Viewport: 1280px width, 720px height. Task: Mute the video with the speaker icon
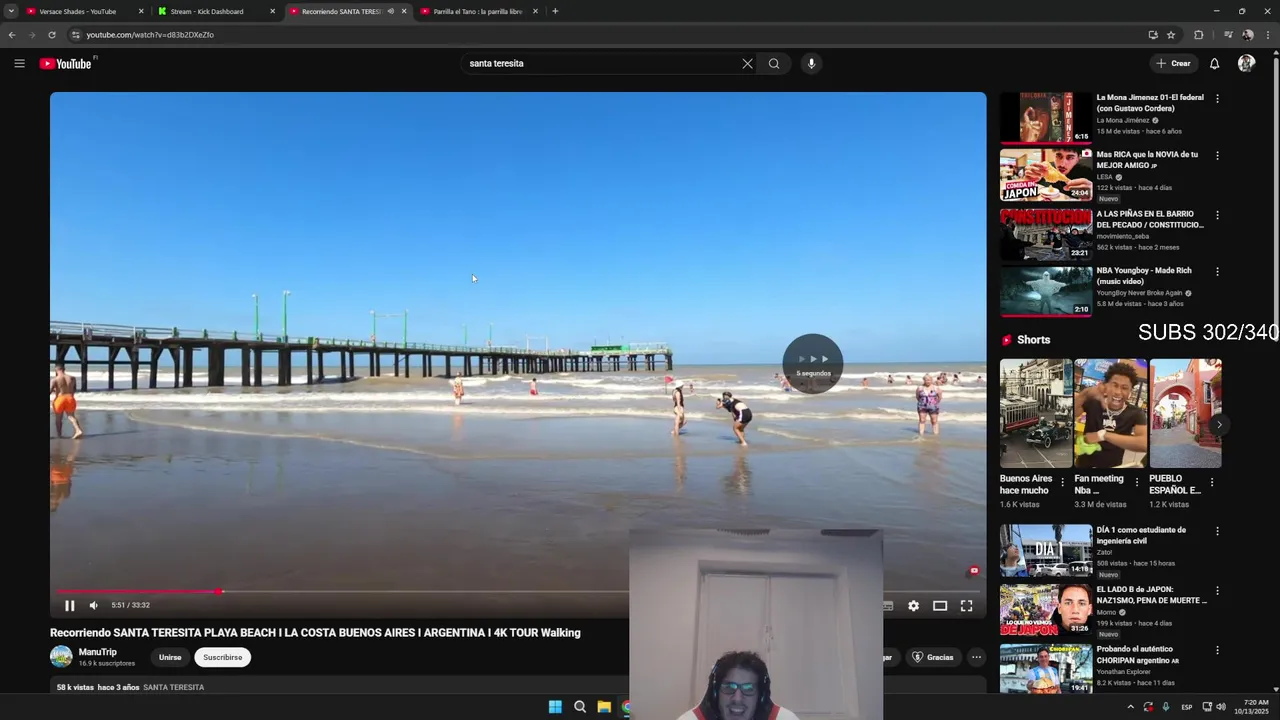click(x=94, y=605)
